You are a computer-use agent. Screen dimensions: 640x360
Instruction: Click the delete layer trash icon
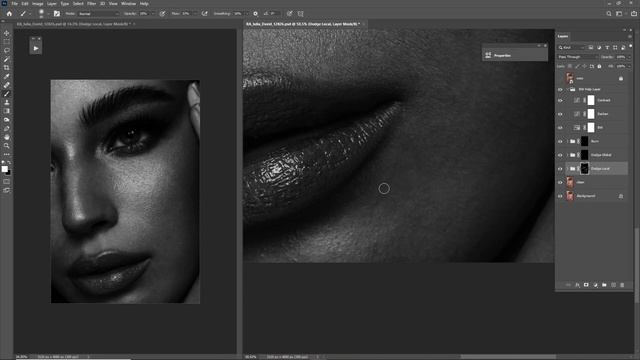click(622, 285)
